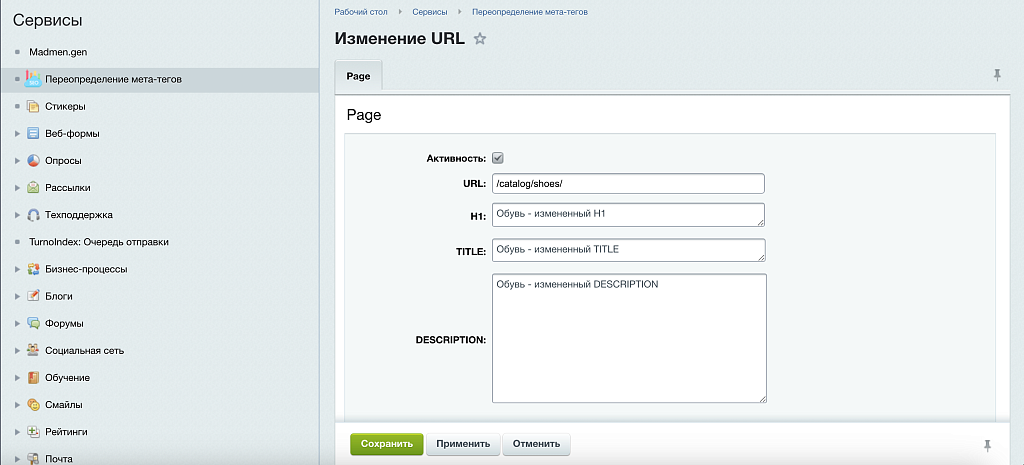Expand the Бизнес-процессы section arrow
The height and width of the screenshot is (465, 1024).
(x=17, y=269)
